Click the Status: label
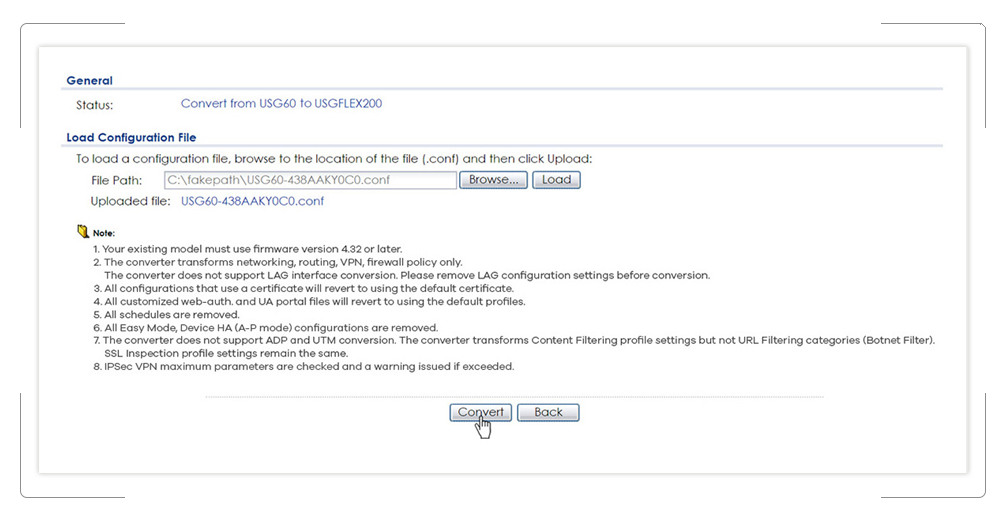The height and width of the screenshot is (530, 1000). [x=94, y=104]
